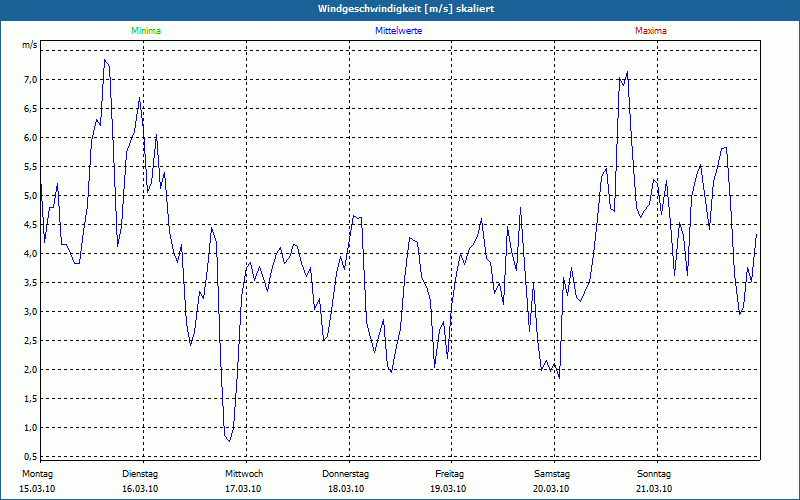Click the blue Mittelwerte legend label
This screenshot has height=500, width=800.
point(398,31)
